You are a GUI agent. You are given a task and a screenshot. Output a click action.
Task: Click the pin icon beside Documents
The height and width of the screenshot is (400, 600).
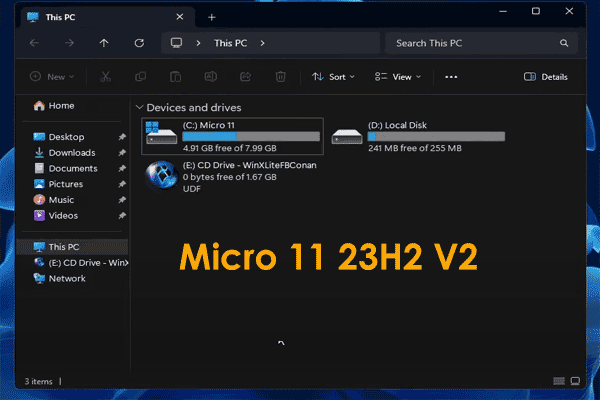122,168
